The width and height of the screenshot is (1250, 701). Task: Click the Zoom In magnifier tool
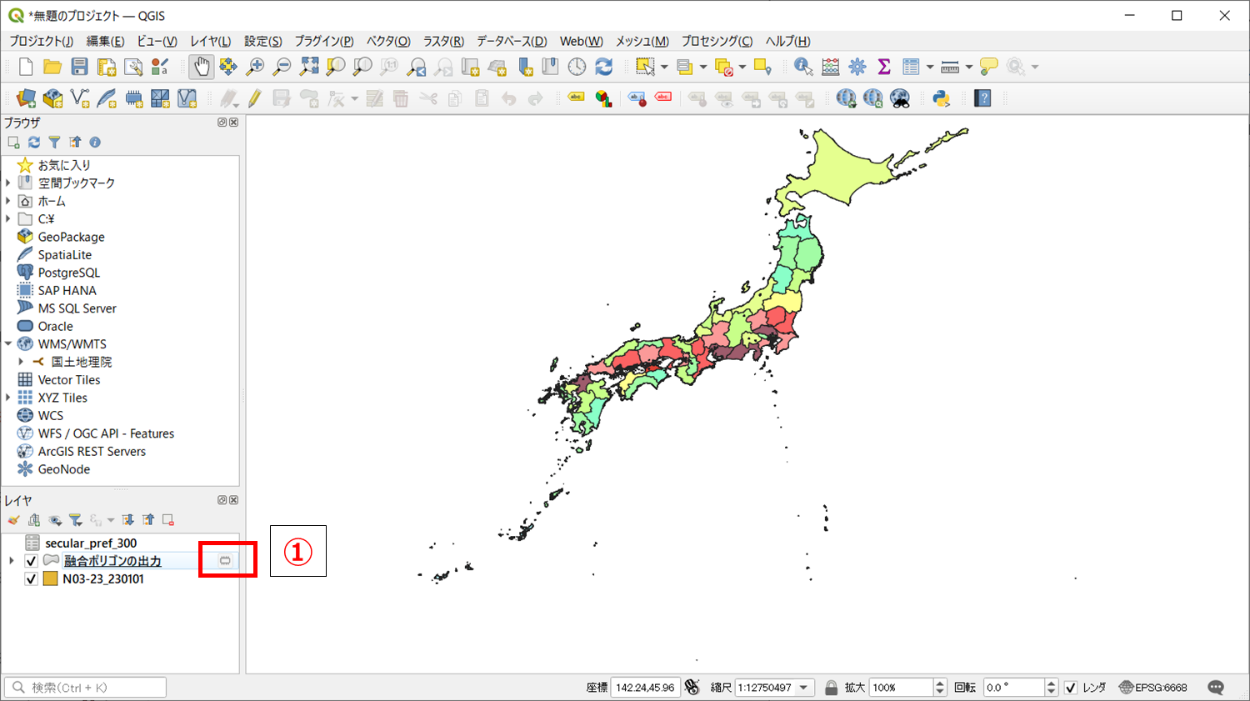click(x=255, y=67)
